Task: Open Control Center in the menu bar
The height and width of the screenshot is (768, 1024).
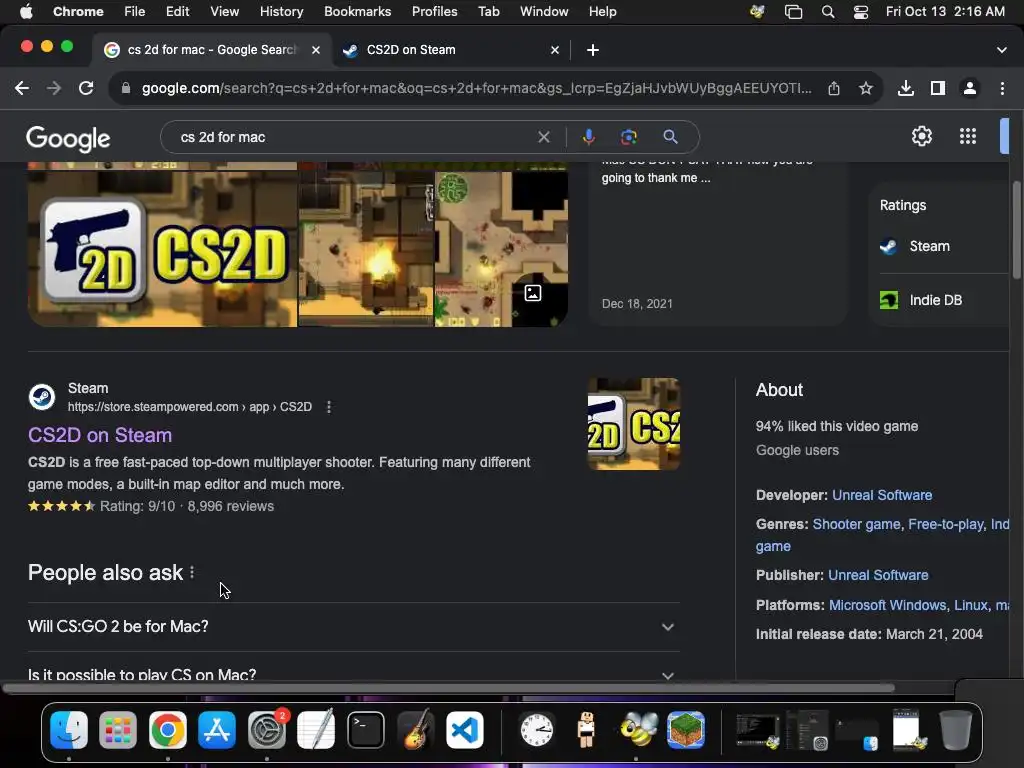Action: click(861, 12)
